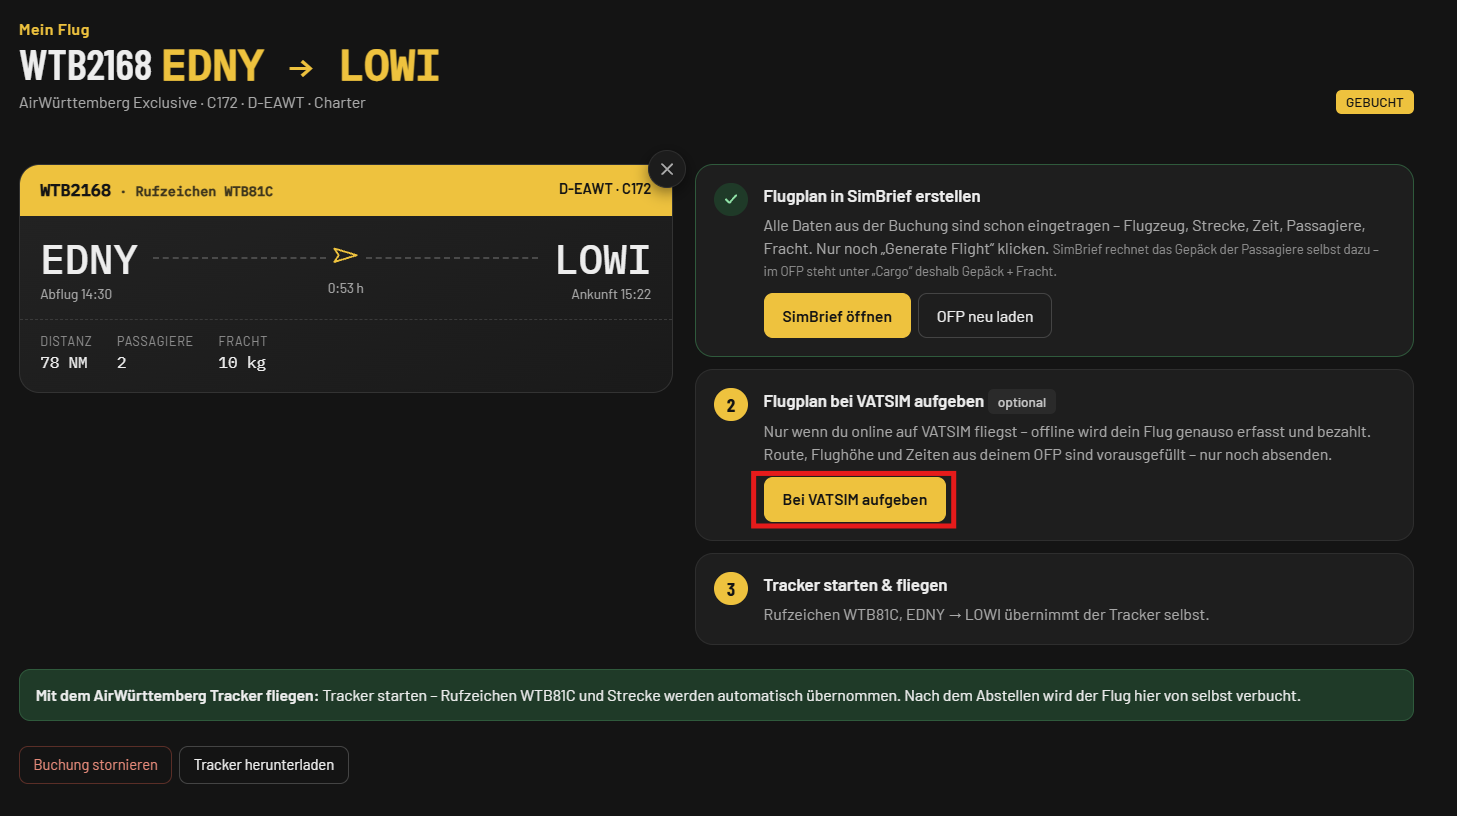Viewport: 1457px width, 816px height.
Task: Click the Flugplan in SimBrief erstellen heading
Action: (x=872, y=196)
